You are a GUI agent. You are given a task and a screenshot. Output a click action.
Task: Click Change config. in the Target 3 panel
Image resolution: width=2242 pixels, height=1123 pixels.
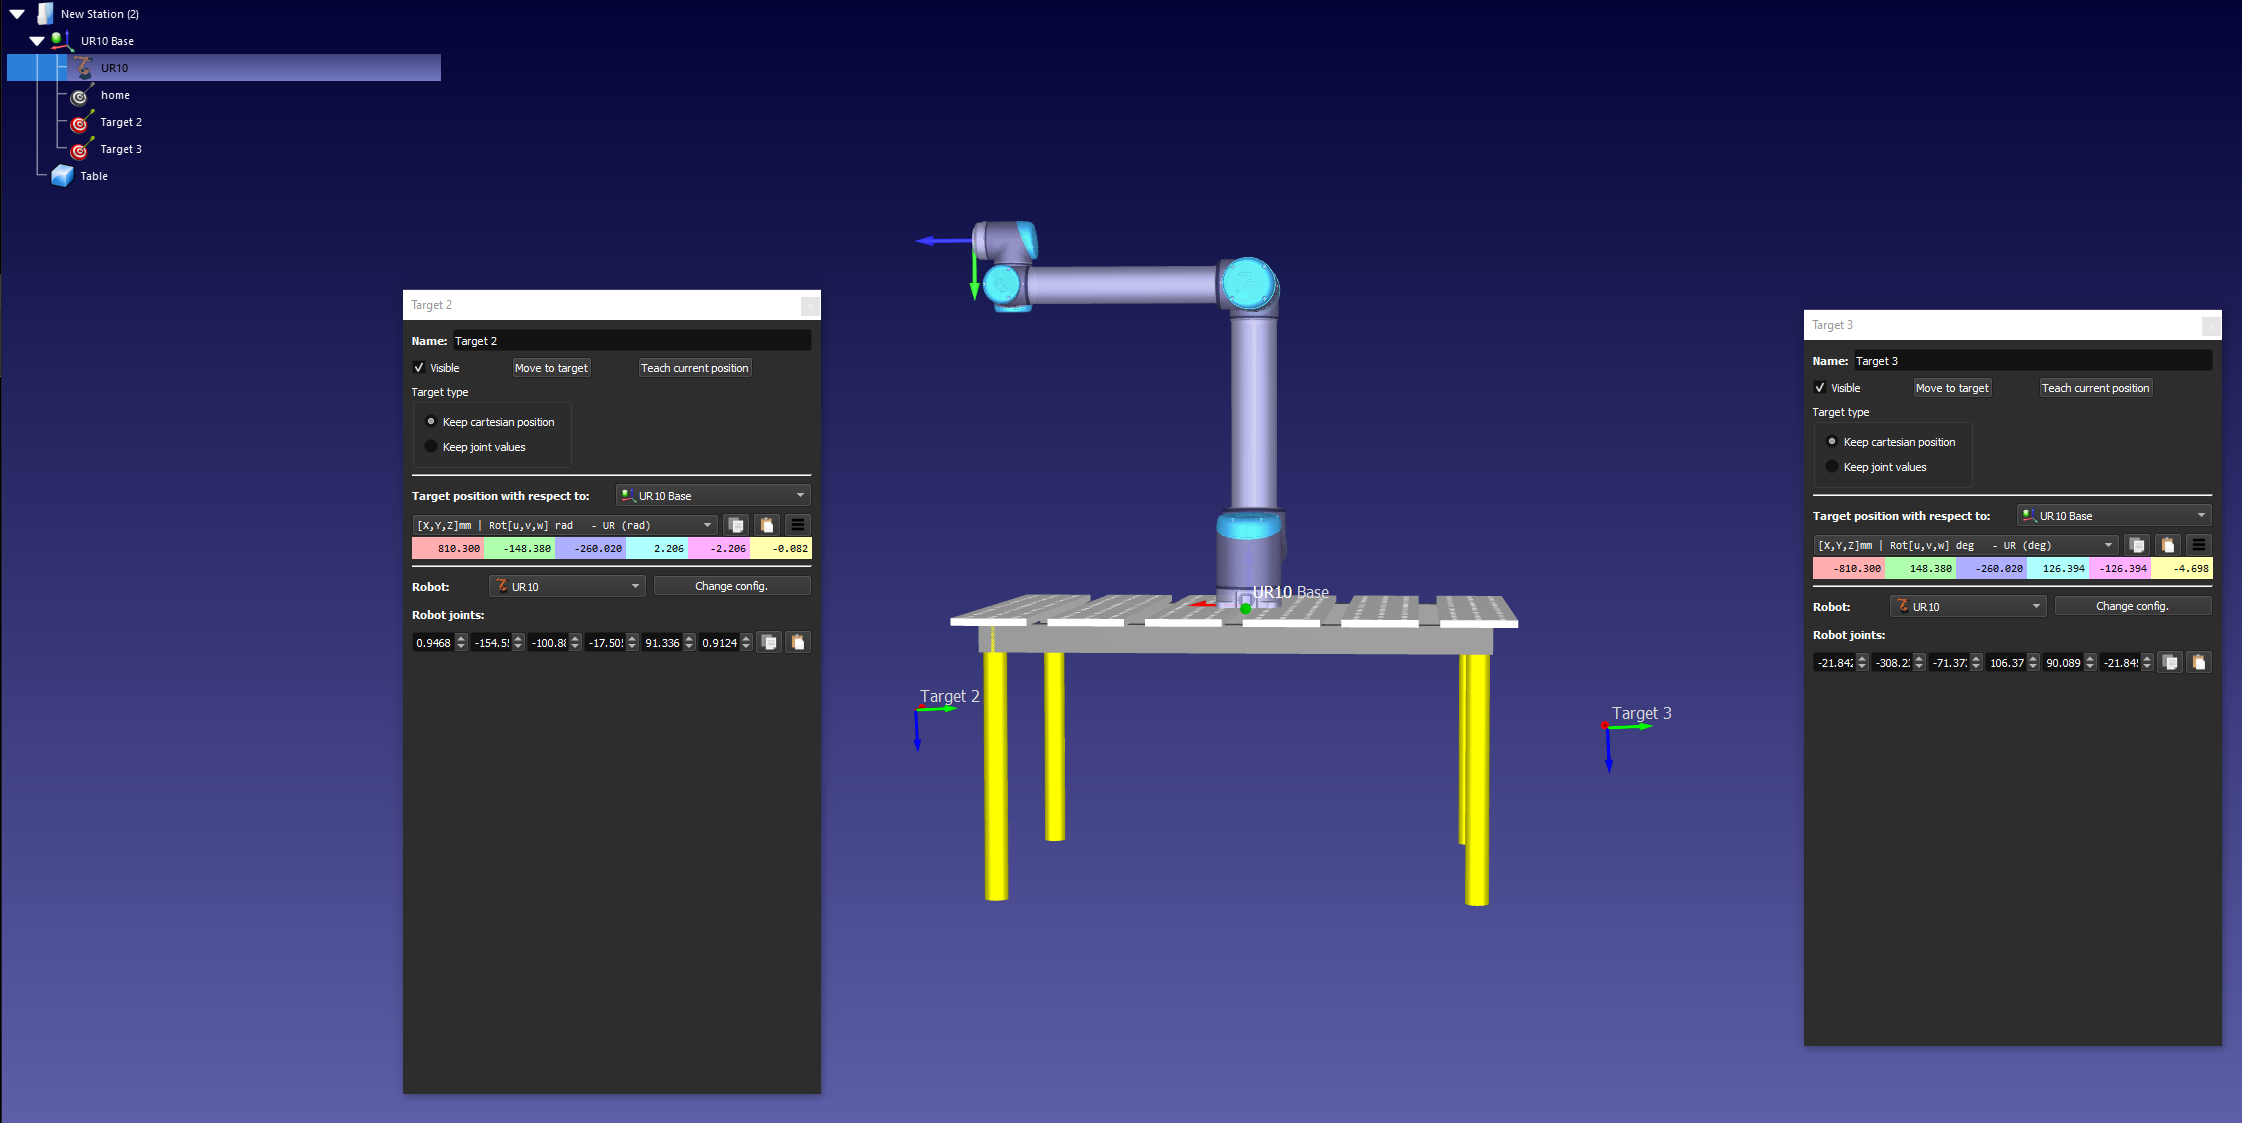(x=2133, y=606)
